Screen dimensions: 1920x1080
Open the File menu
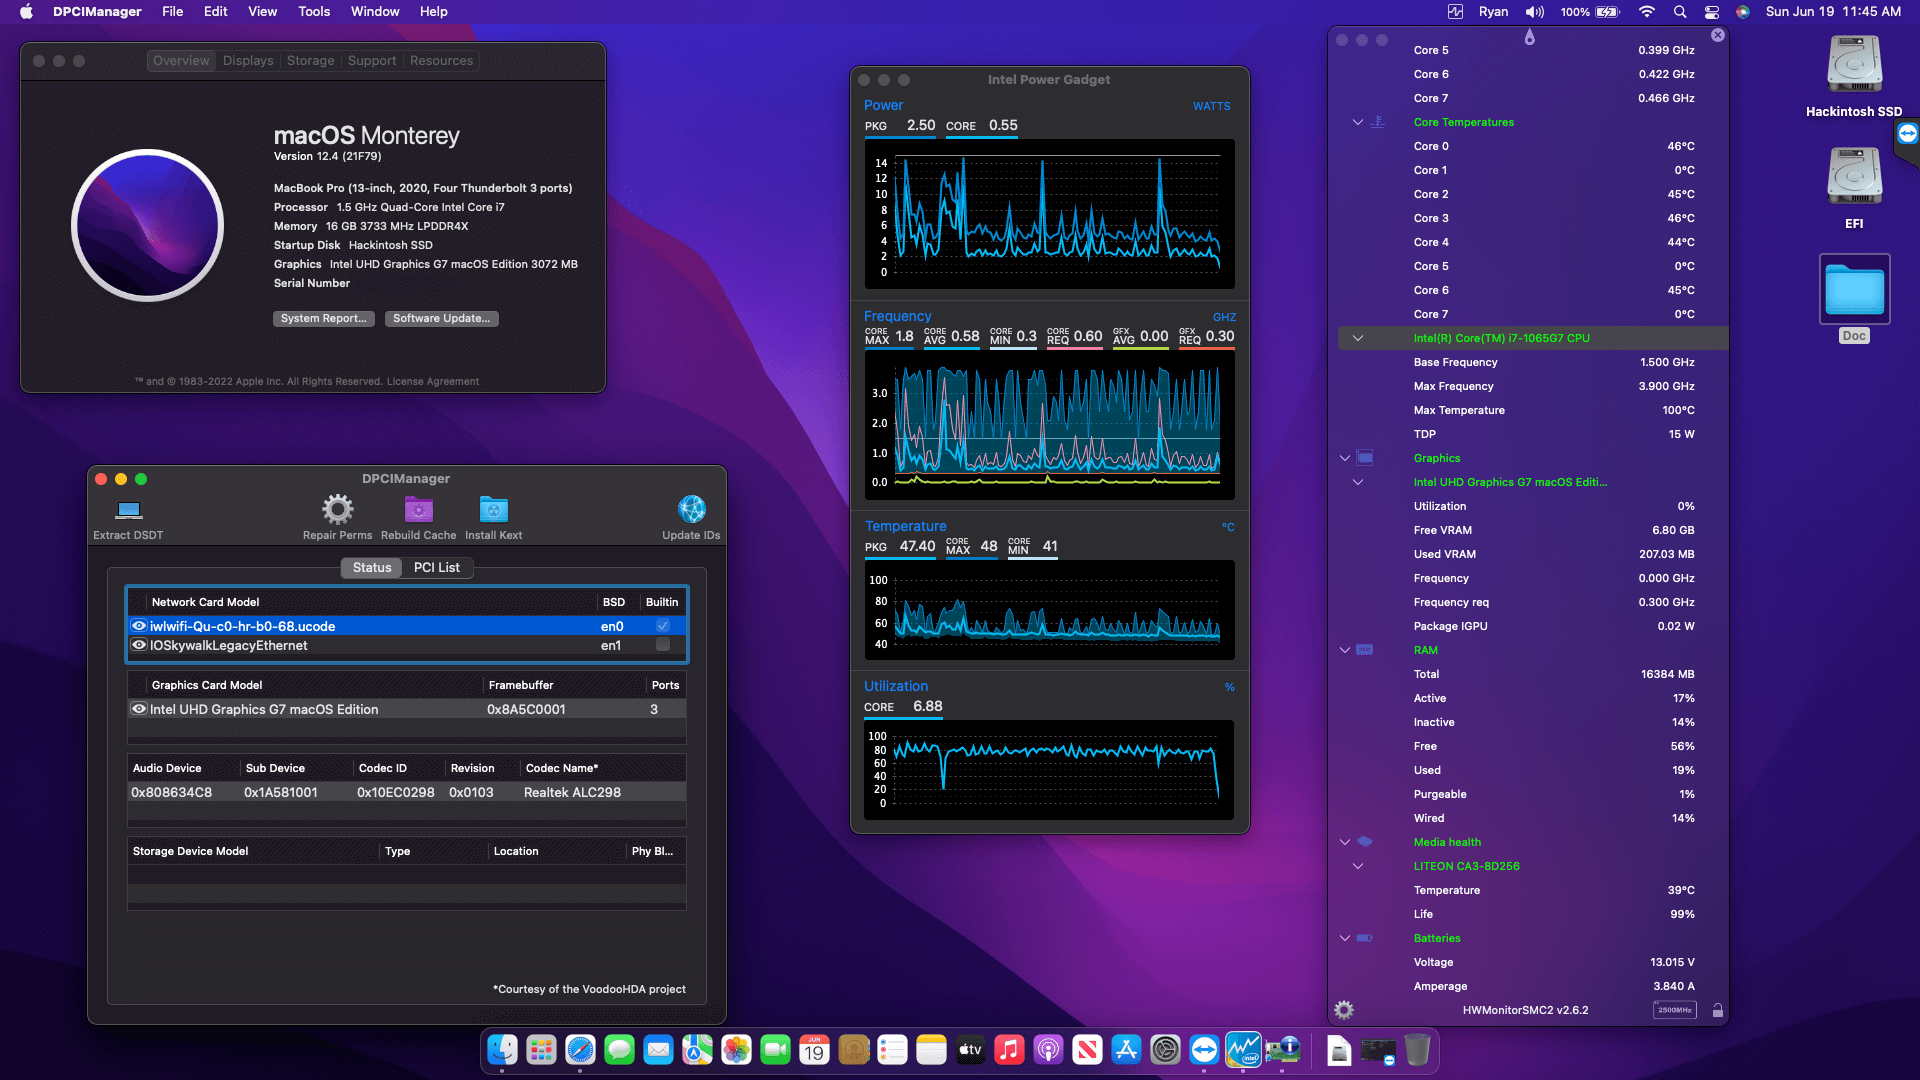coord(172,12)
